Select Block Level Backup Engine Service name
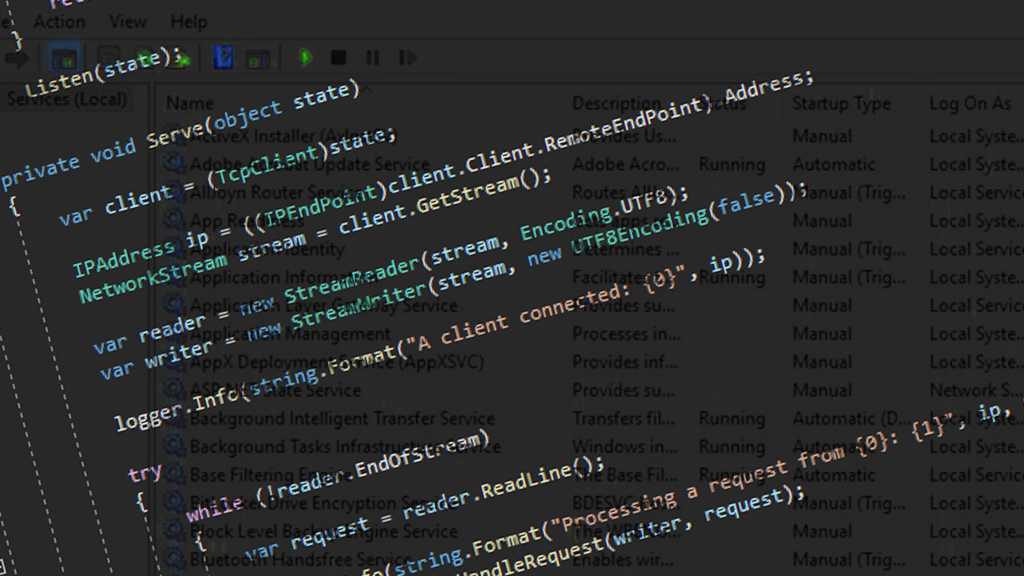Viewport: 1024px width, 576px height. [x=324, y=531]
